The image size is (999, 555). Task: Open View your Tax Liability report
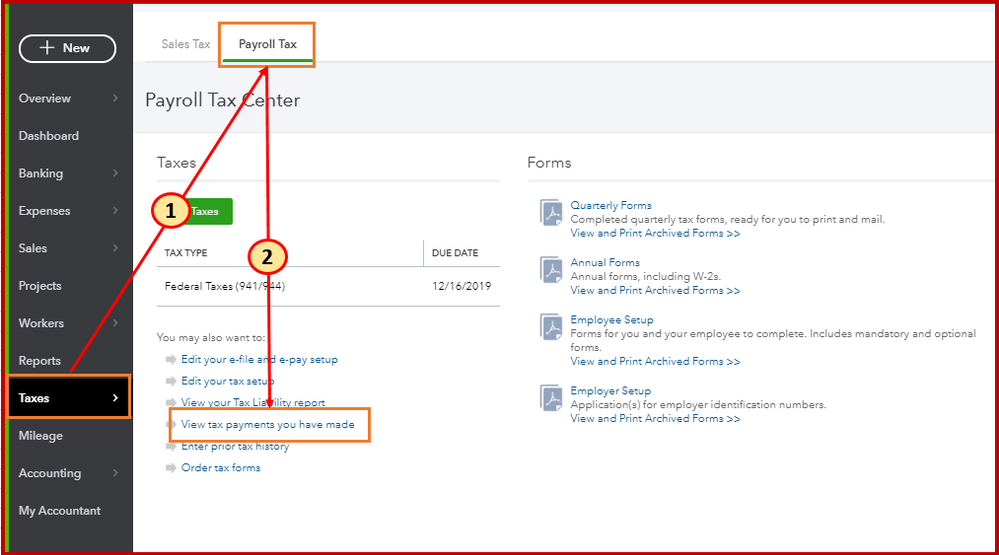[x=253, y=403]
